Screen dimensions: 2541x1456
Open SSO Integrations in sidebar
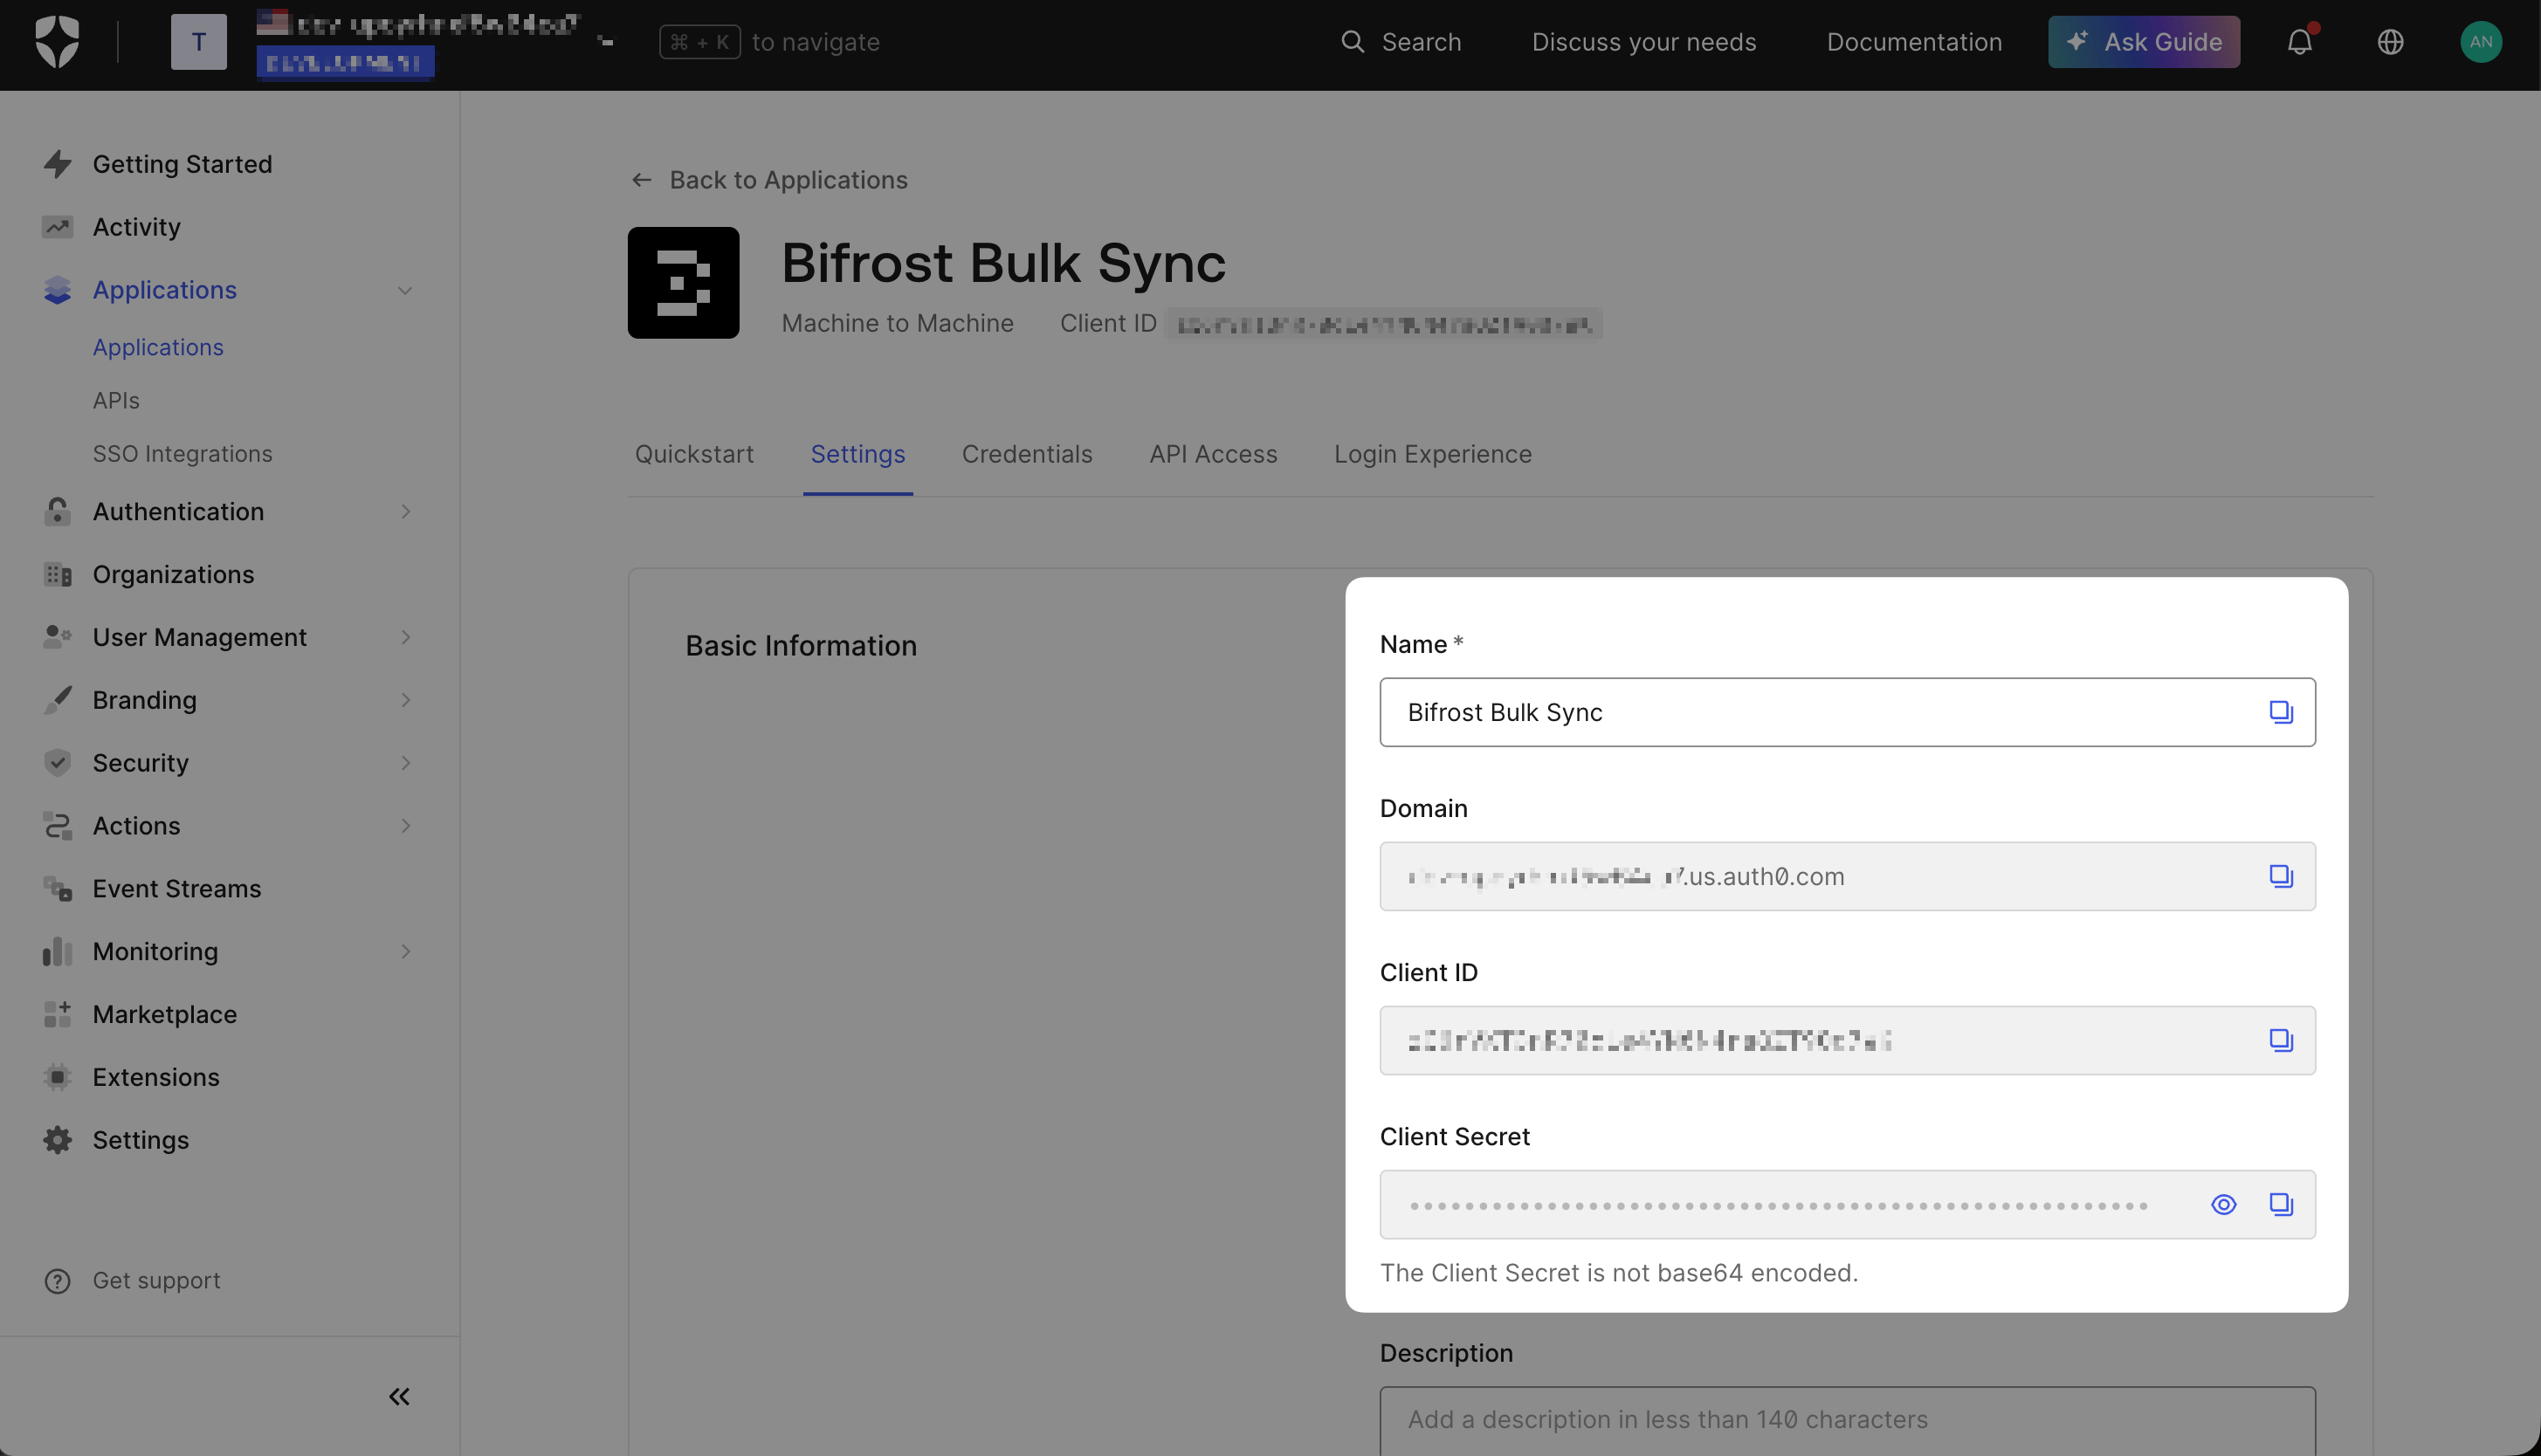tap(182, 454)
